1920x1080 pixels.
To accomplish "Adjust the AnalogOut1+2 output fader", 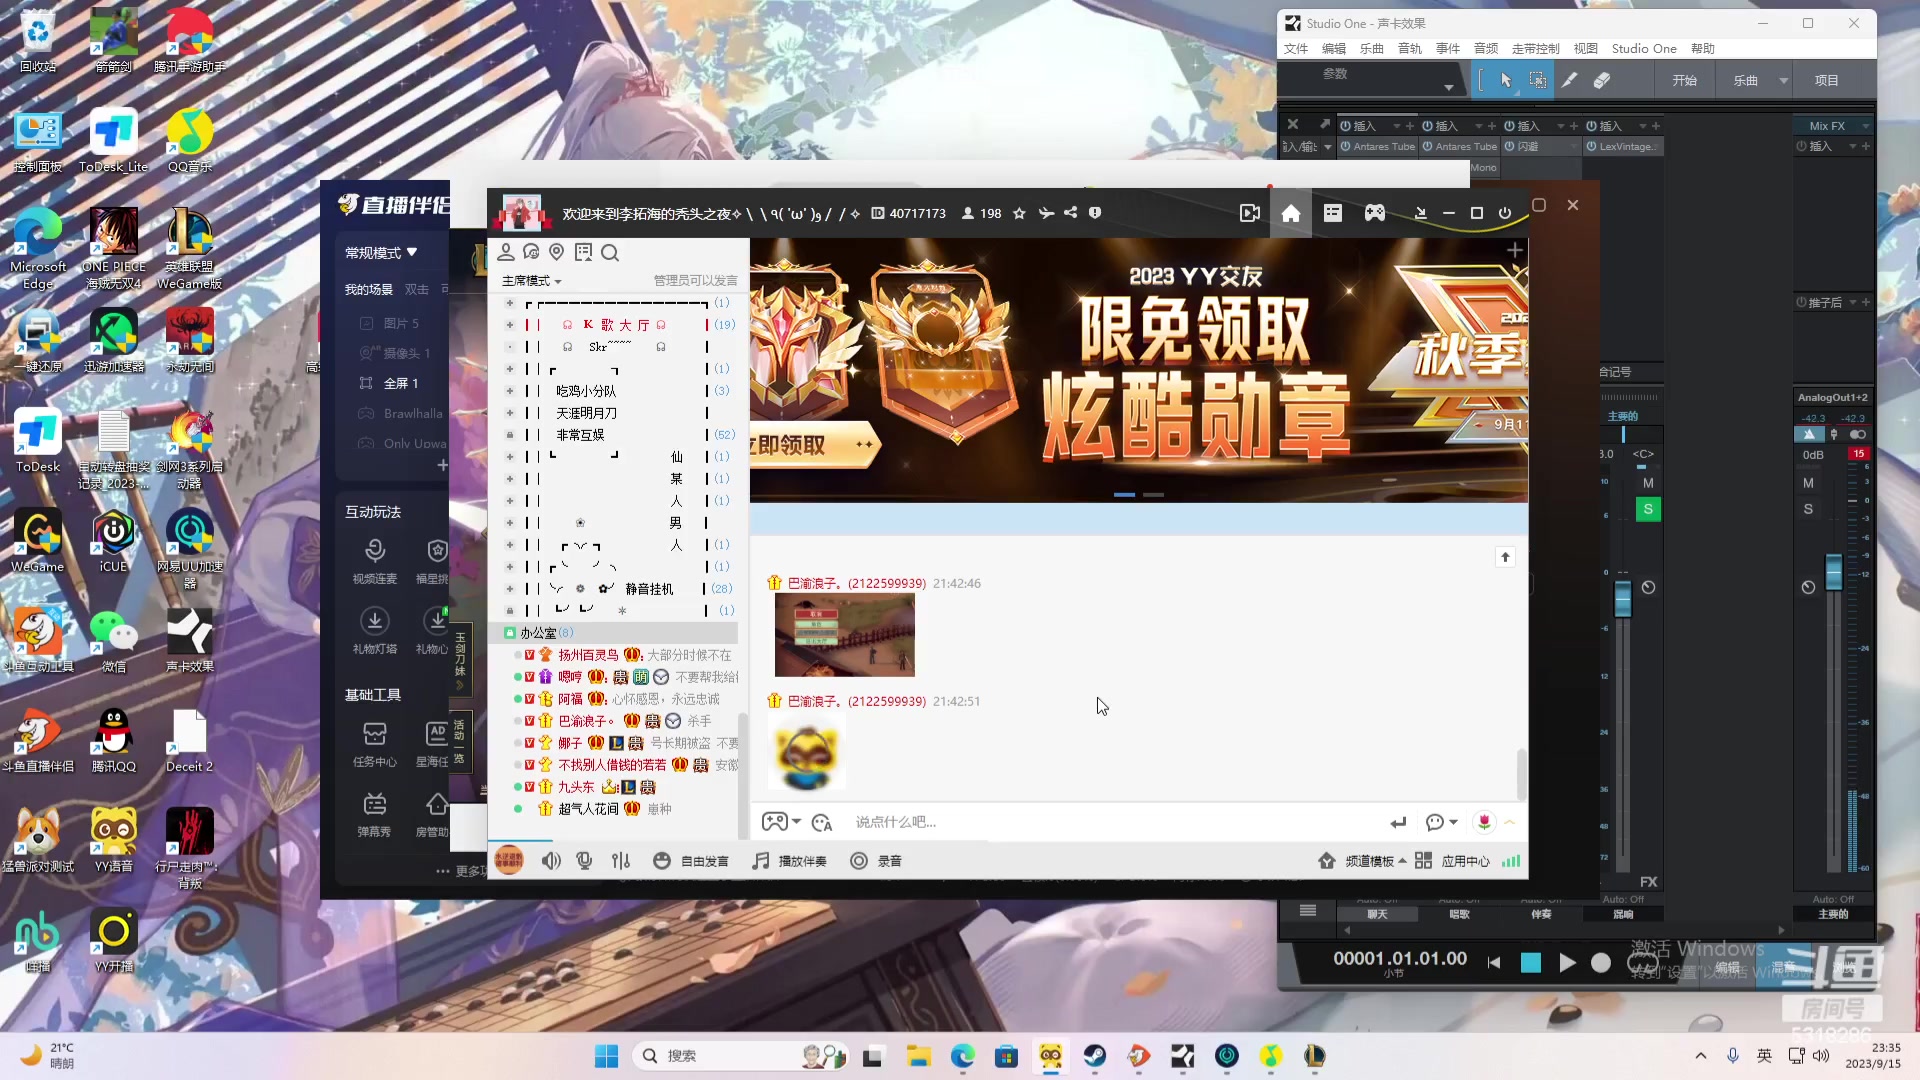I will tap(1834, 572).
